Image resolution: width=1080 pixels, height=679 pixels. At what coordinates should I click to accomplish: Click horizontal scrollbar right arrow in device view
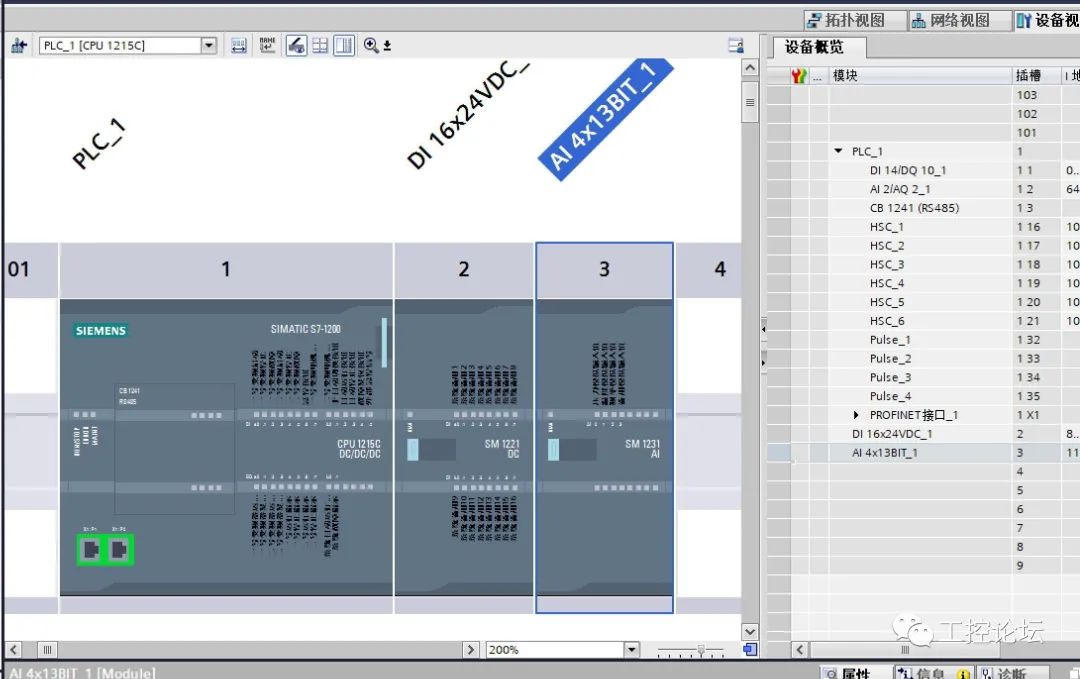click(471, 649)
